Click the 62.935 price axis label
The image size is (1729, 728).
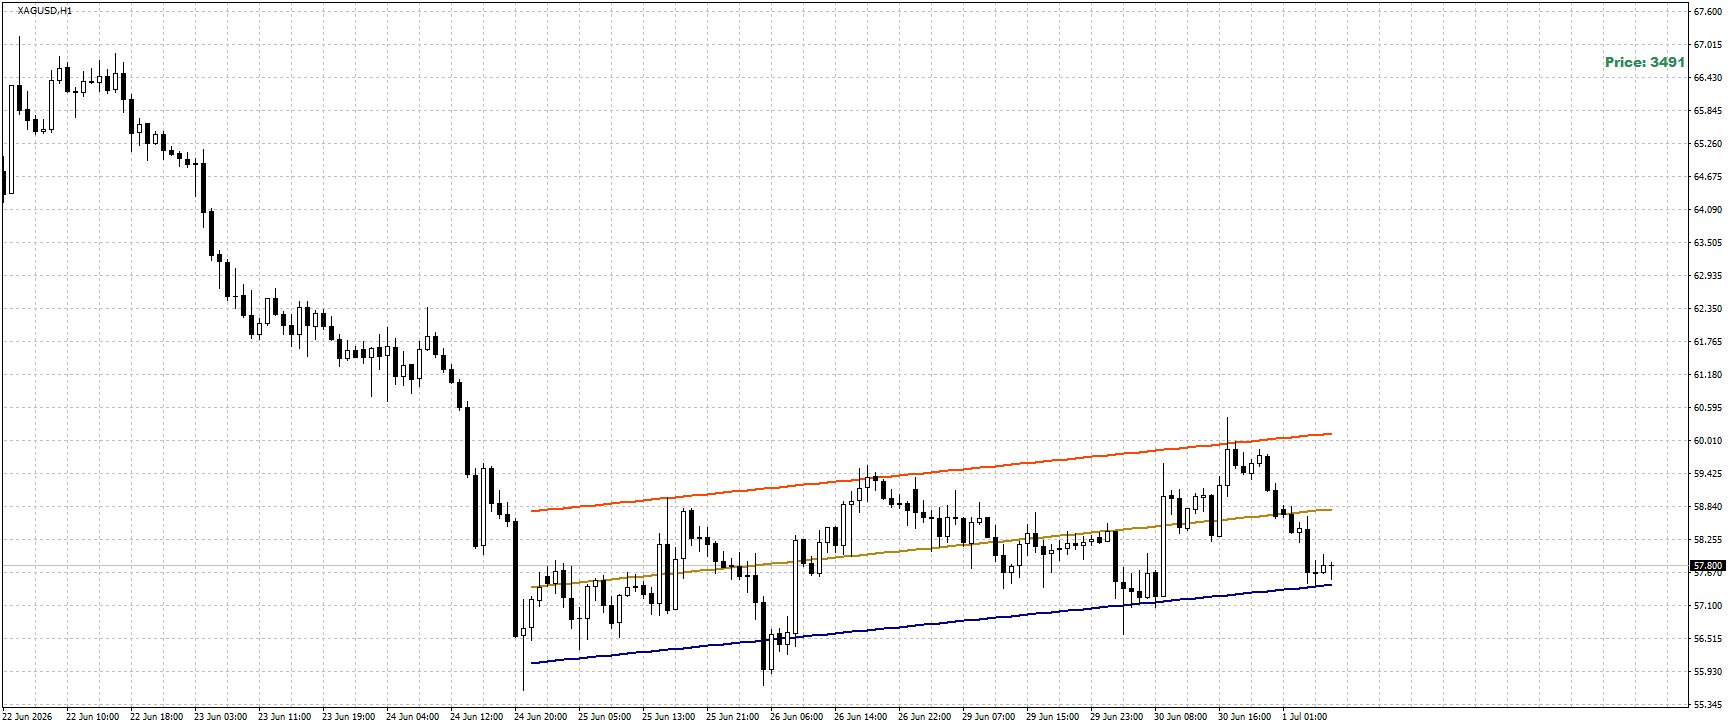[1708, 275]
